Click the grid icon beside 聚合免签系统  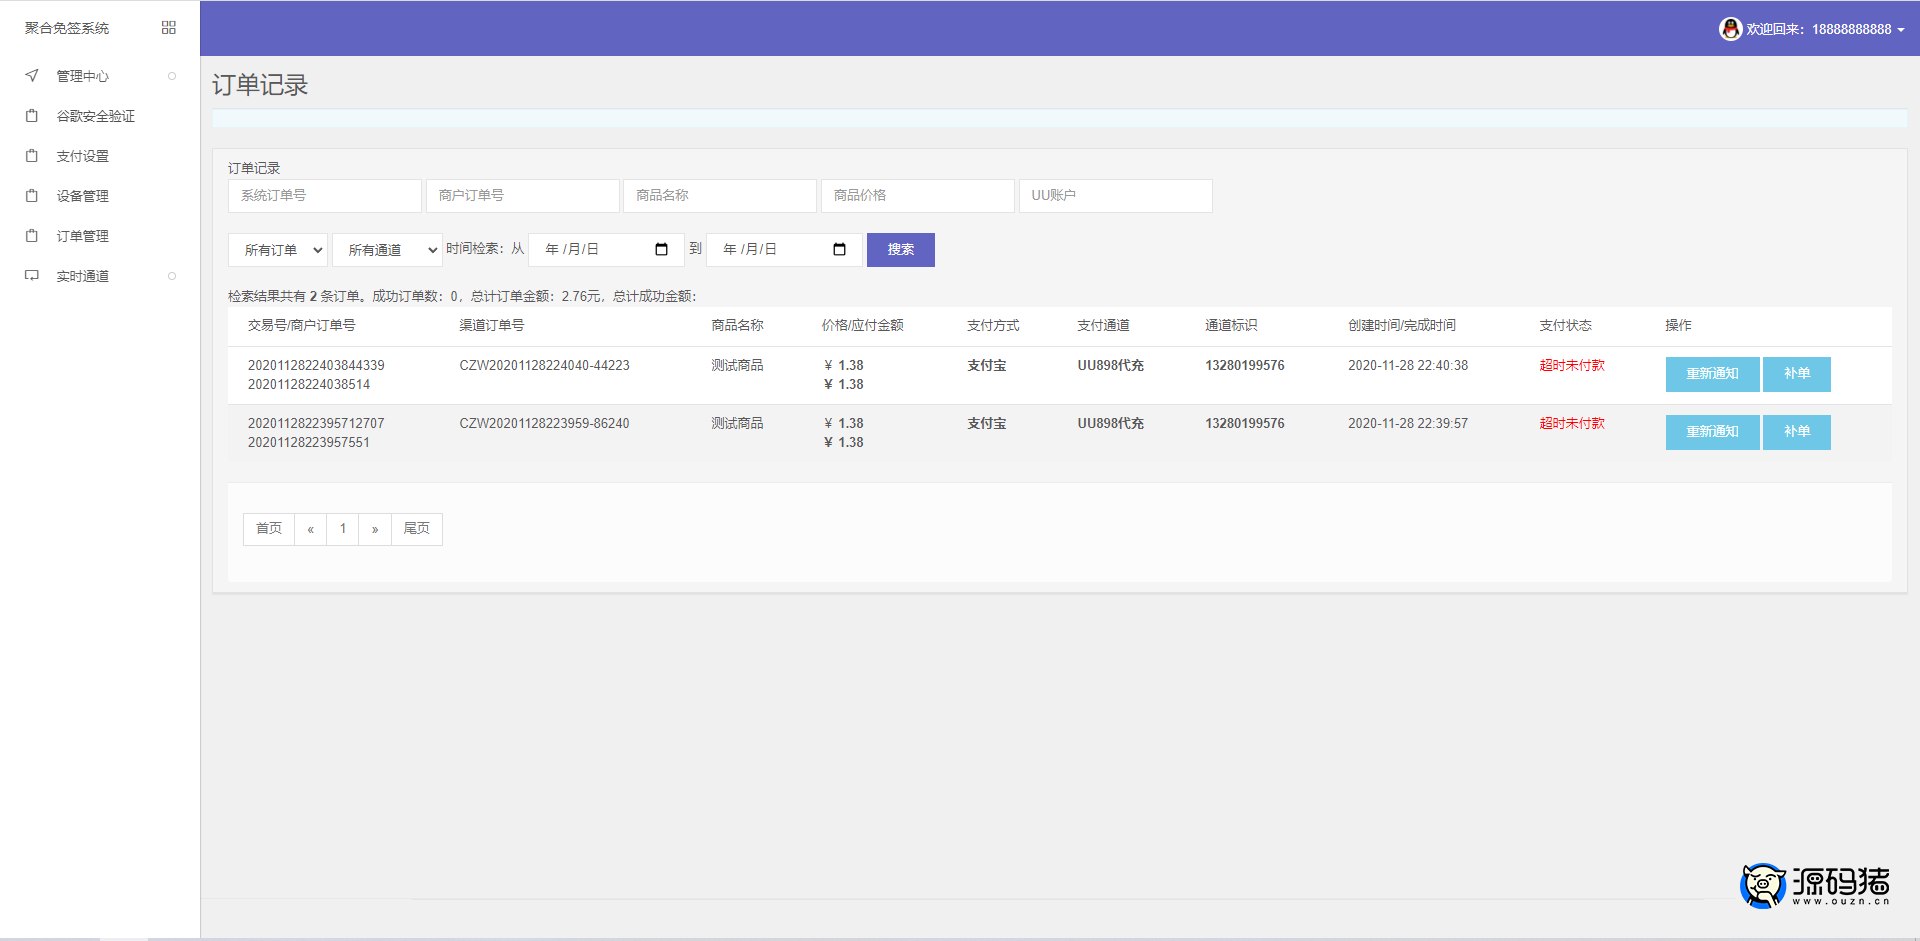click(168, 28)
